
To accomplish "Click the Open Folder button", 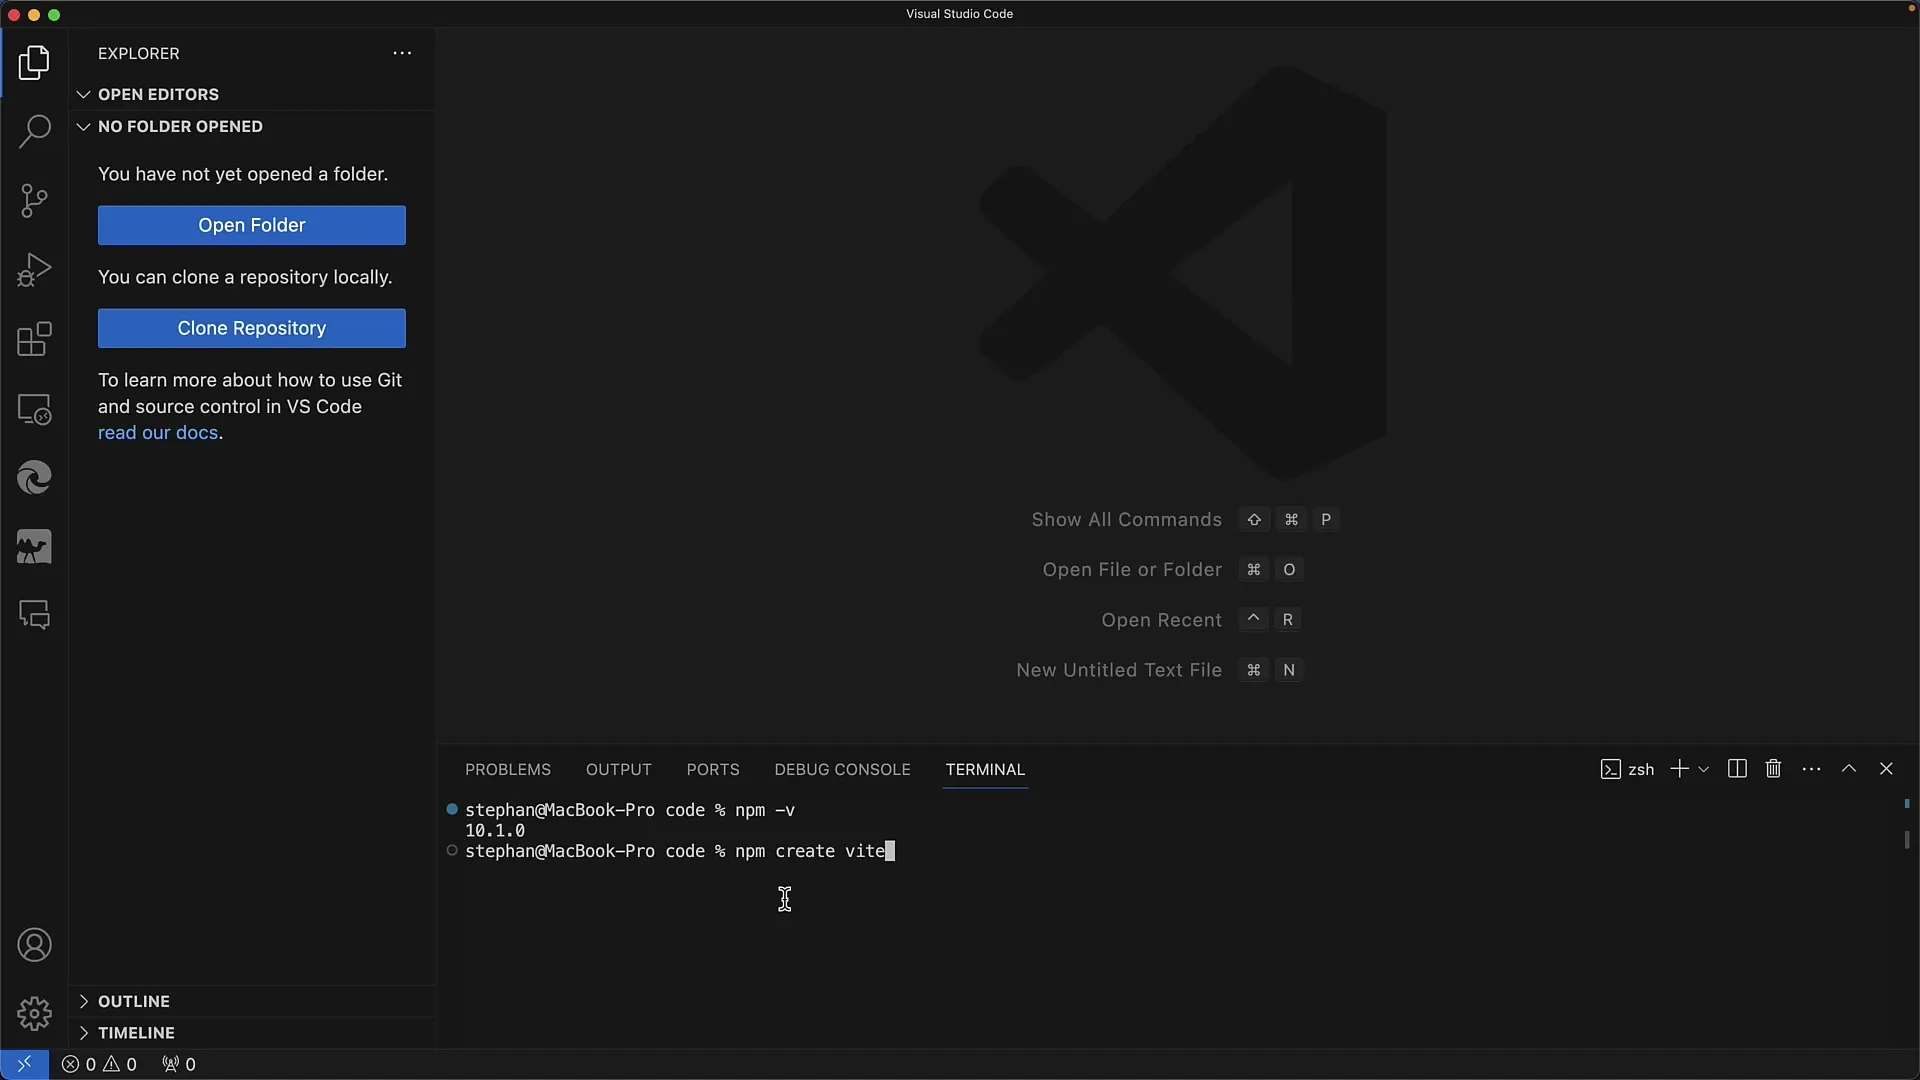I will [252, 225].
